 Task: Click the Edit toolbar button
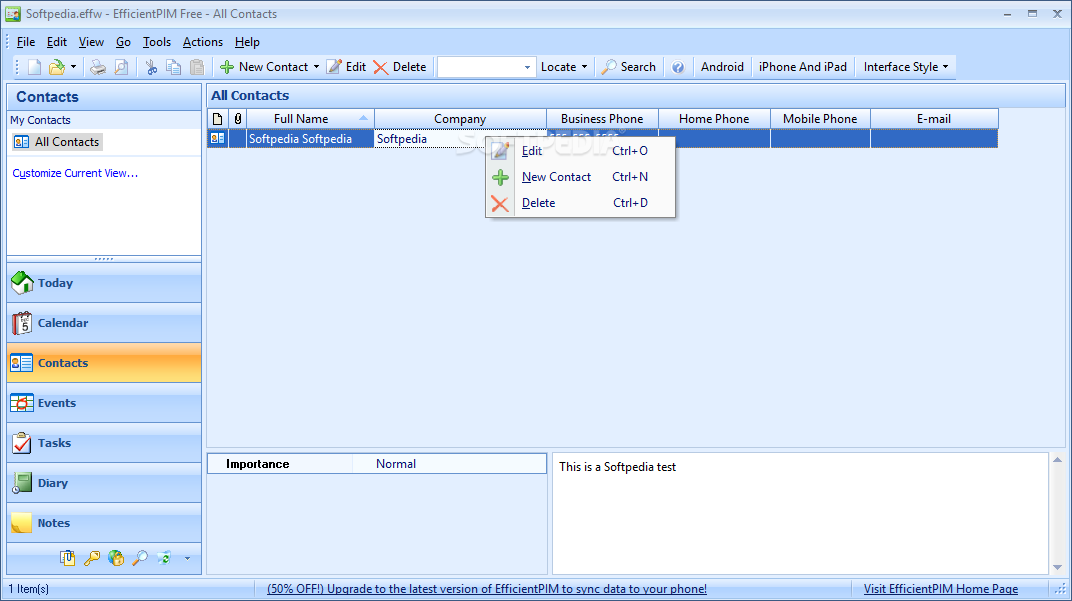[x=346, y=67]
